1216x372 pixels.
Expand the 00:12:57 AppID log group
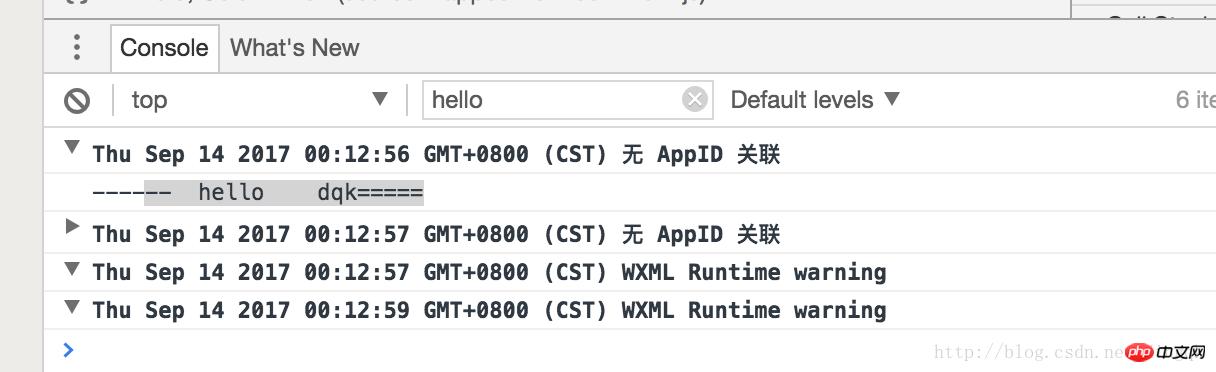click(71, 226)
